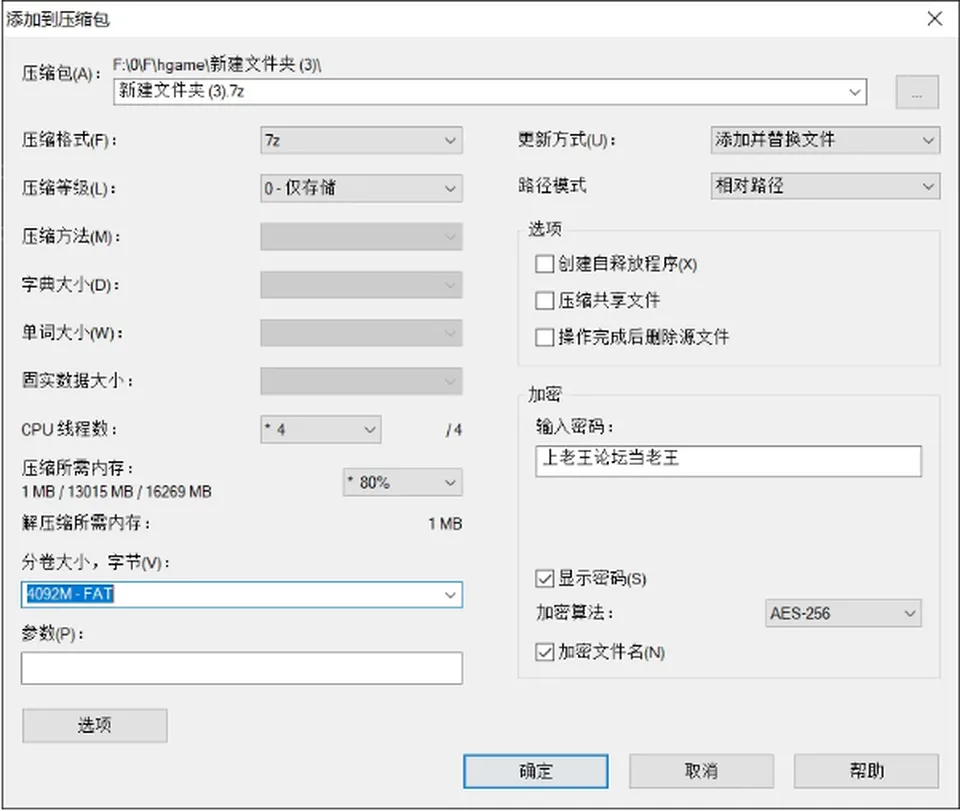The height and width of the screenshot is (811, 960).
Task: Focus the 参数 input field
Action: pyautogui.click(x=242, y=668)
